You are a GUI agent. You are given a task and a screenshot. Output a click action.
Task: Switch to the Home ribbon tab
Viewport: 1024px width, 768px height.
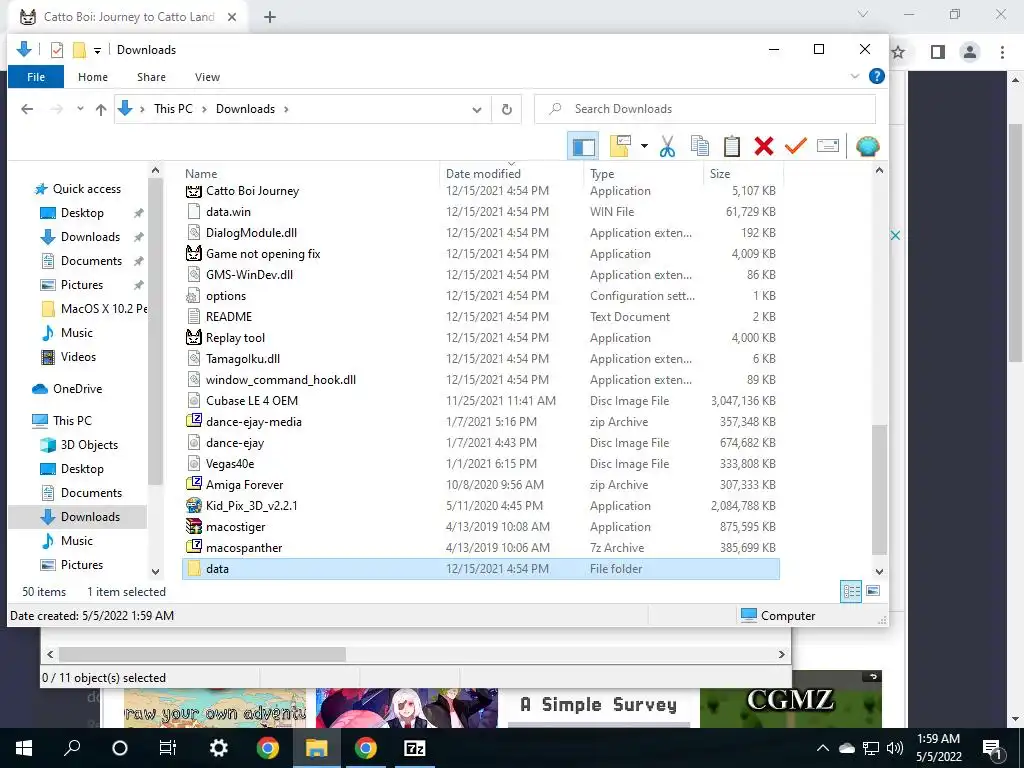tap(93, 77)
